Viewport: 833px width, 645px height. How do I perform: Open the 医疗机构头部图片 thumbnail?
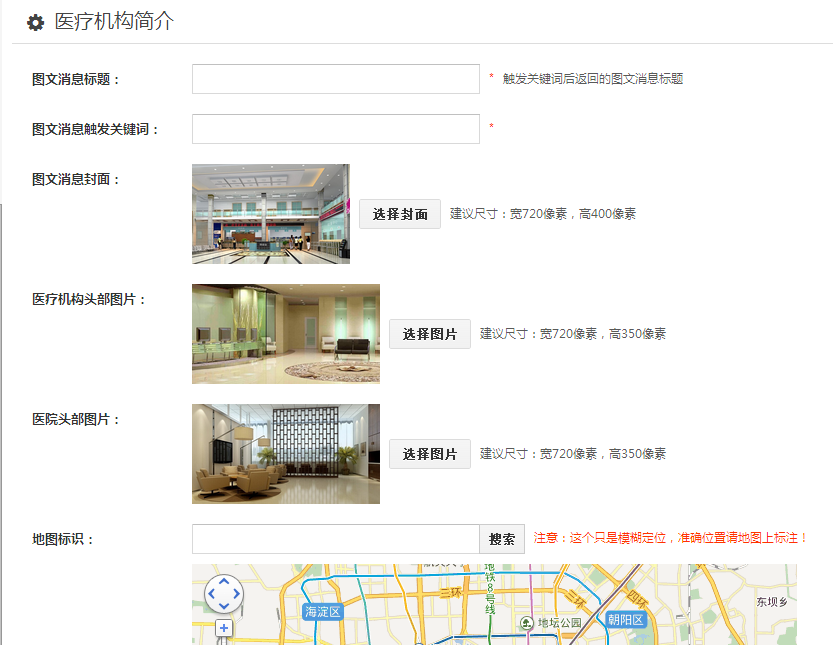coord(285,334)
